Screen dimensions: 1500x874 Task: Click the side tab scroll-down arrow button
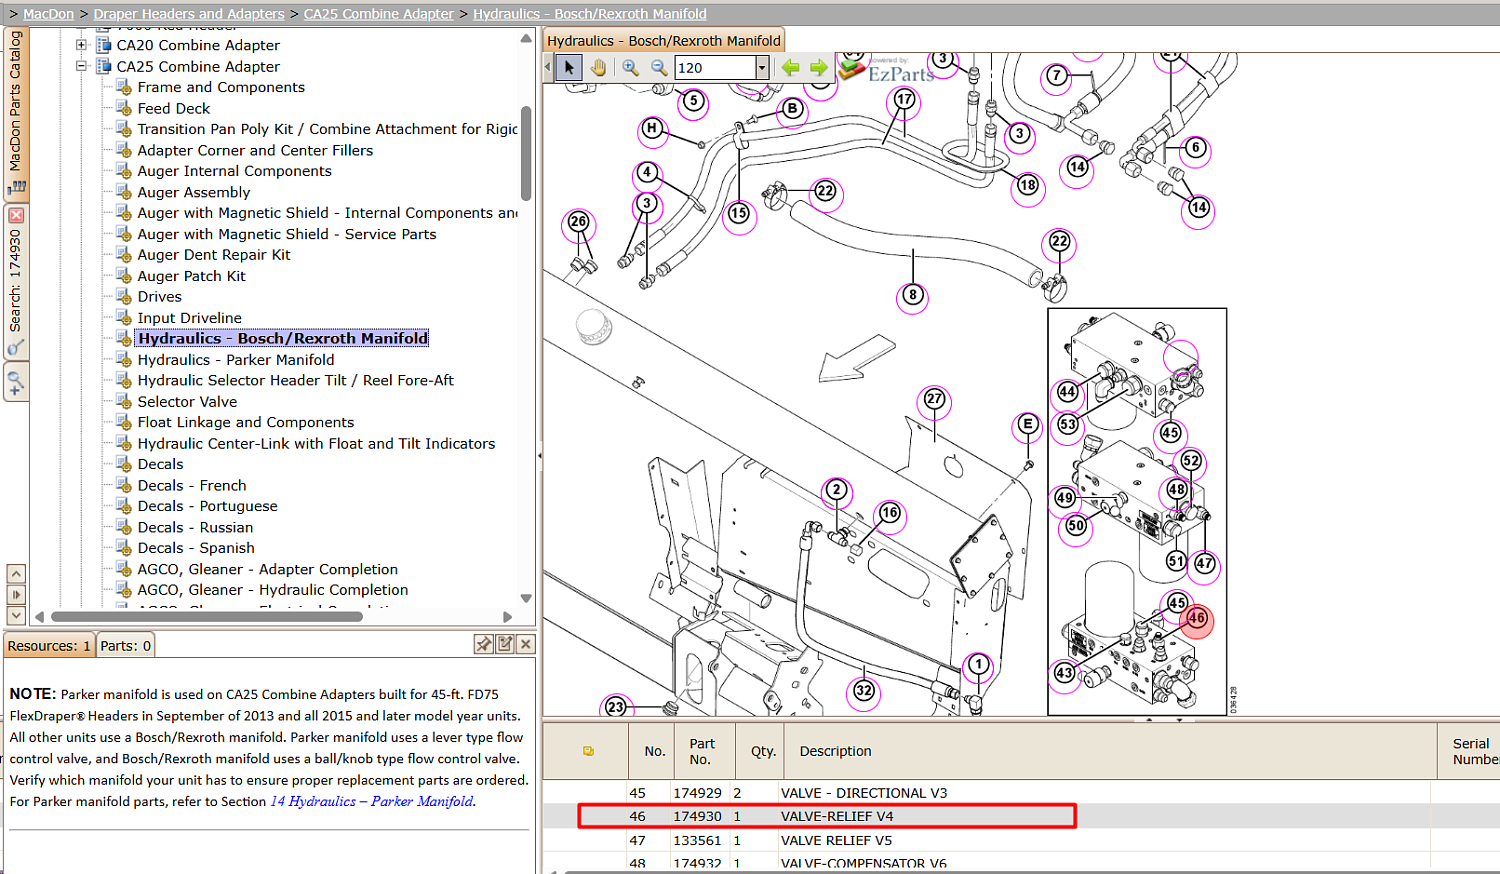[16, 616]
